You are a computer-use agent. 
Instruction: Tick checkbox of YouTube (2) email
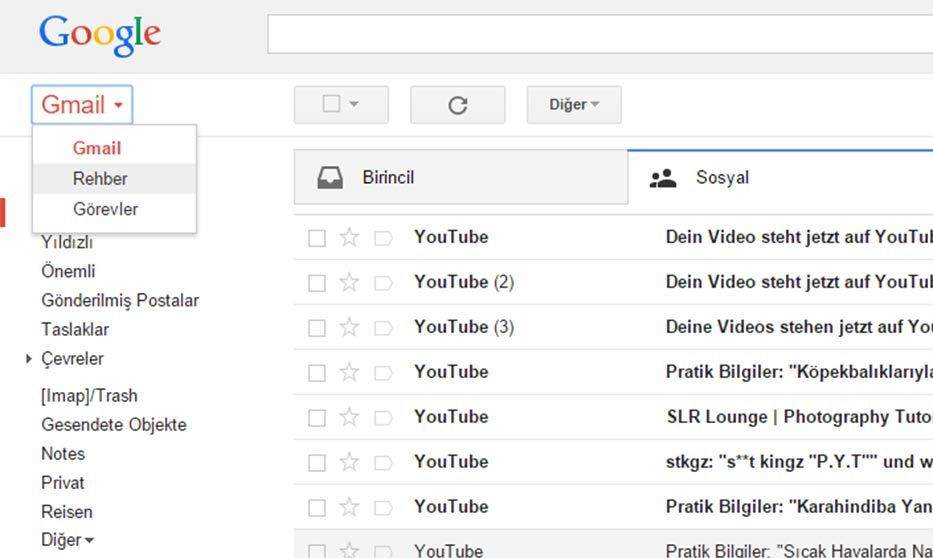click(x=317, y=283)
